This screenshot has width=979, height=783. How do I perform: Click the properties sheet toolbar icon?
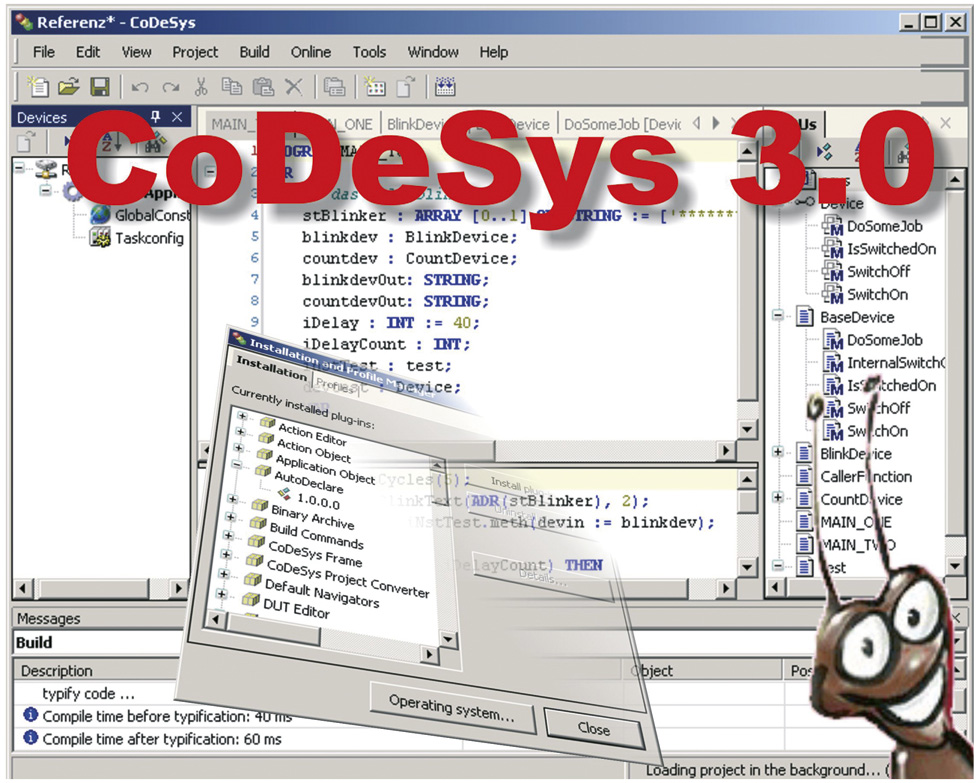click(x=335, y=86)
